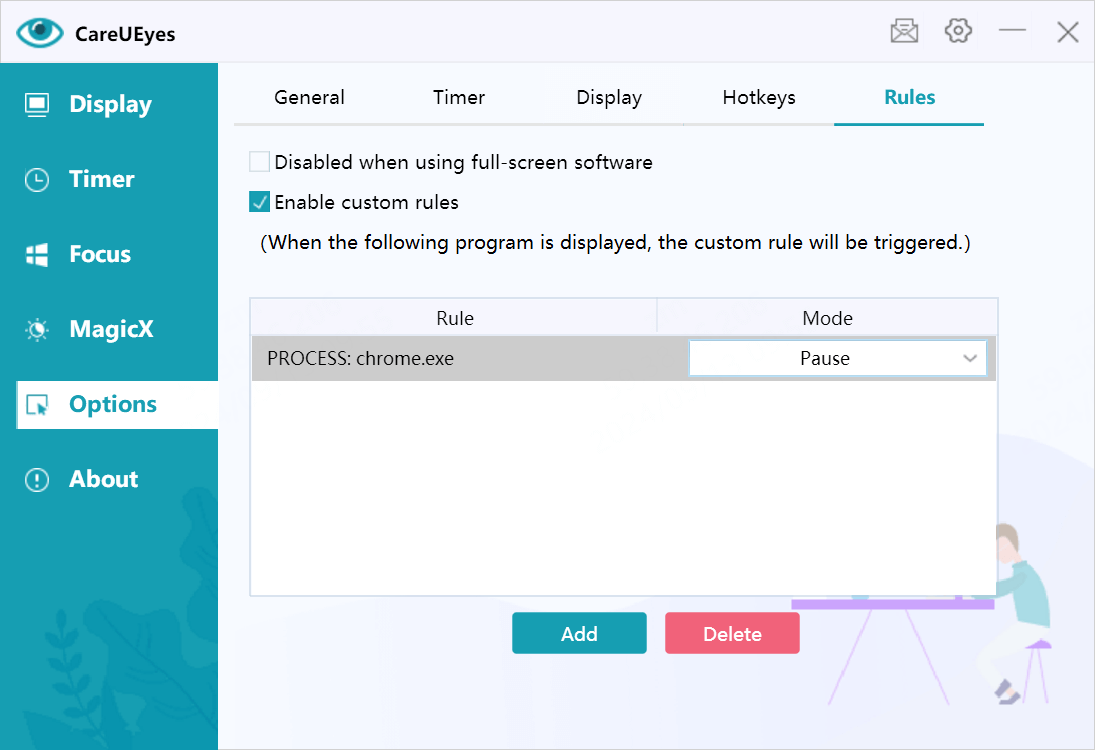Switch to the General tab

309,97
